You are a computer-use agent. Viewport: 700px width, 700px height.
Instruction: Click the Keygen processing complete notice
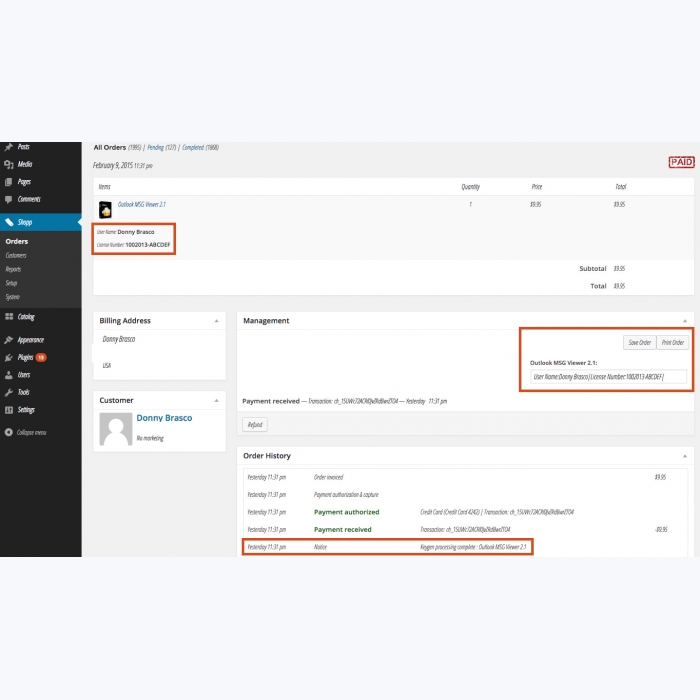point(473,547)
